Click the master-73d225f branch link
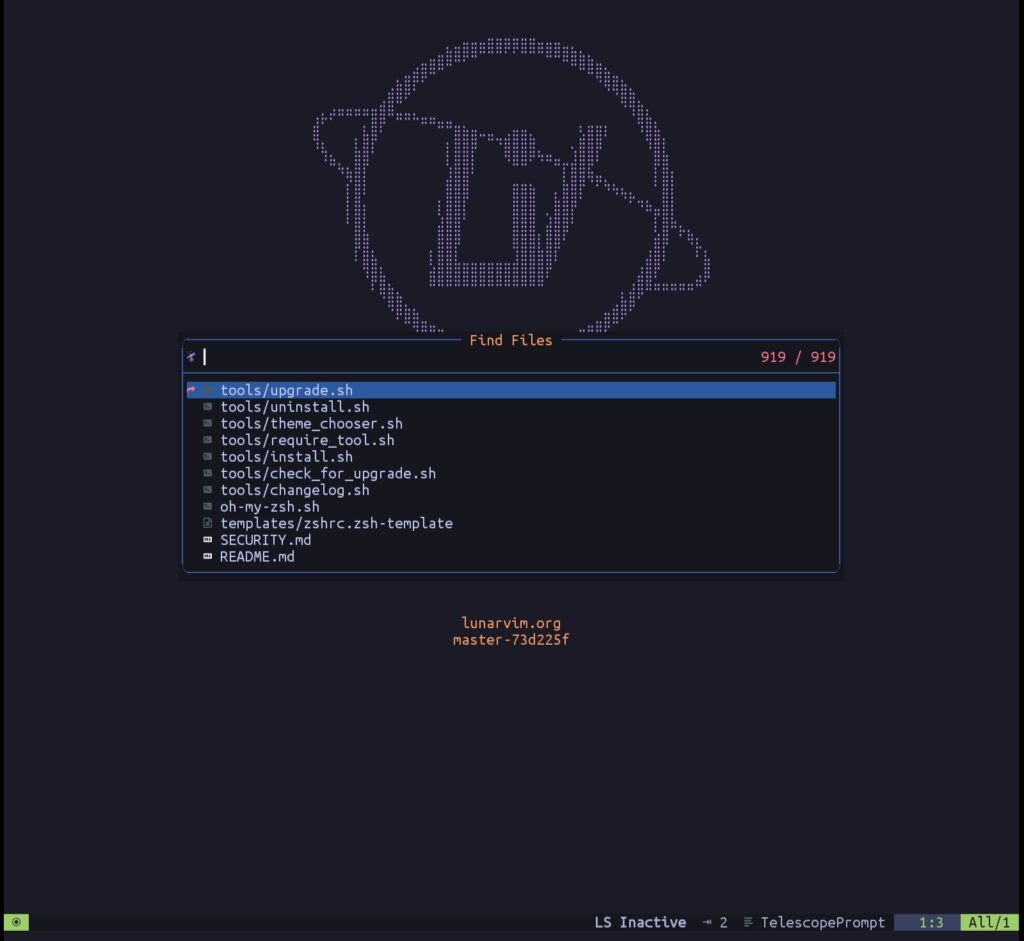The width and height of the screenshot is (1024, 941). pyautogui.click(x=510, y=640)
